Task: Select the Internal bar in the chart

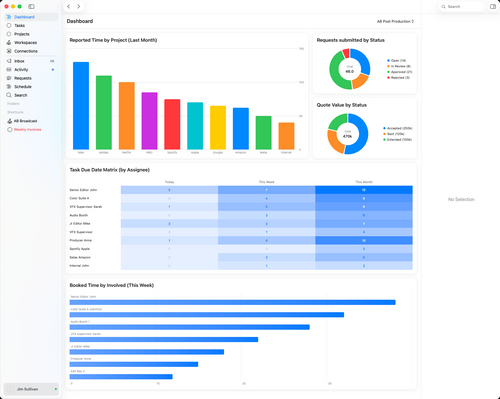Action: click(286, 136)
